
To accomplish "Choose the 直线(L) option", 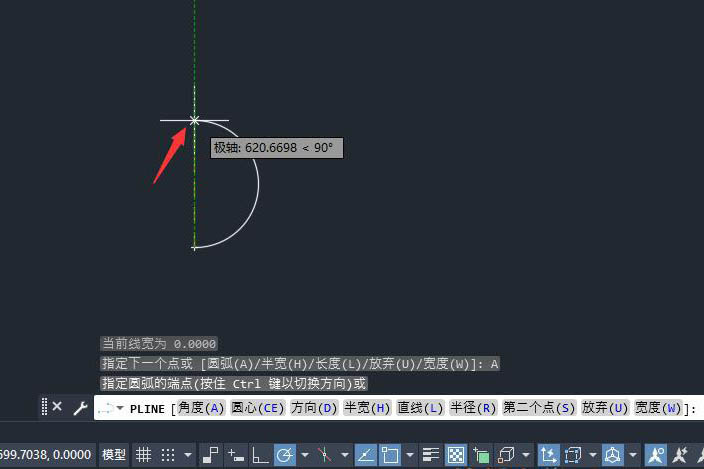I will (x=420, y=408).
